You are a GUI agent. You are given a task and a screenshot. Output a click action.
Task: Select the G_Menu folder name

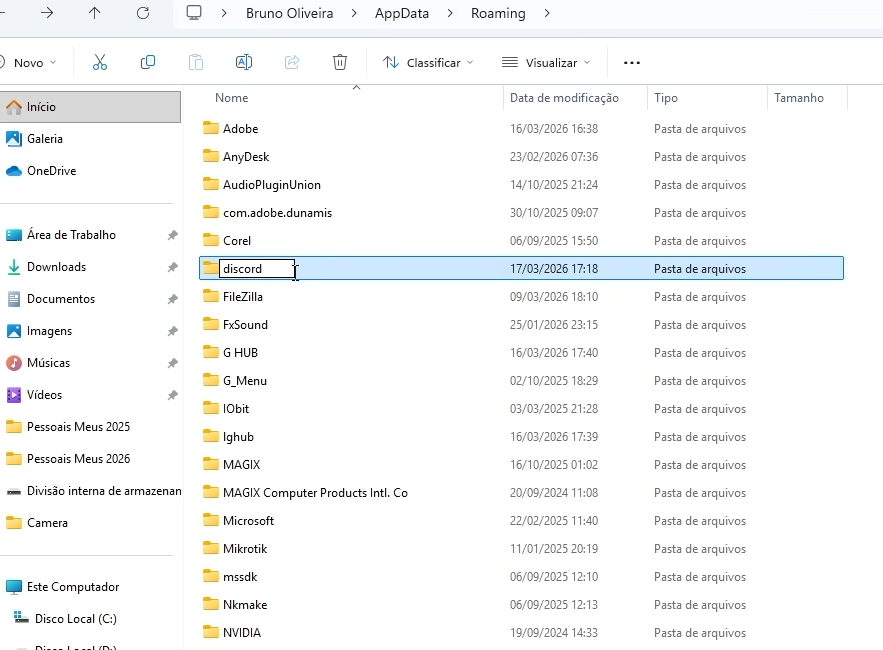(244, 381)
